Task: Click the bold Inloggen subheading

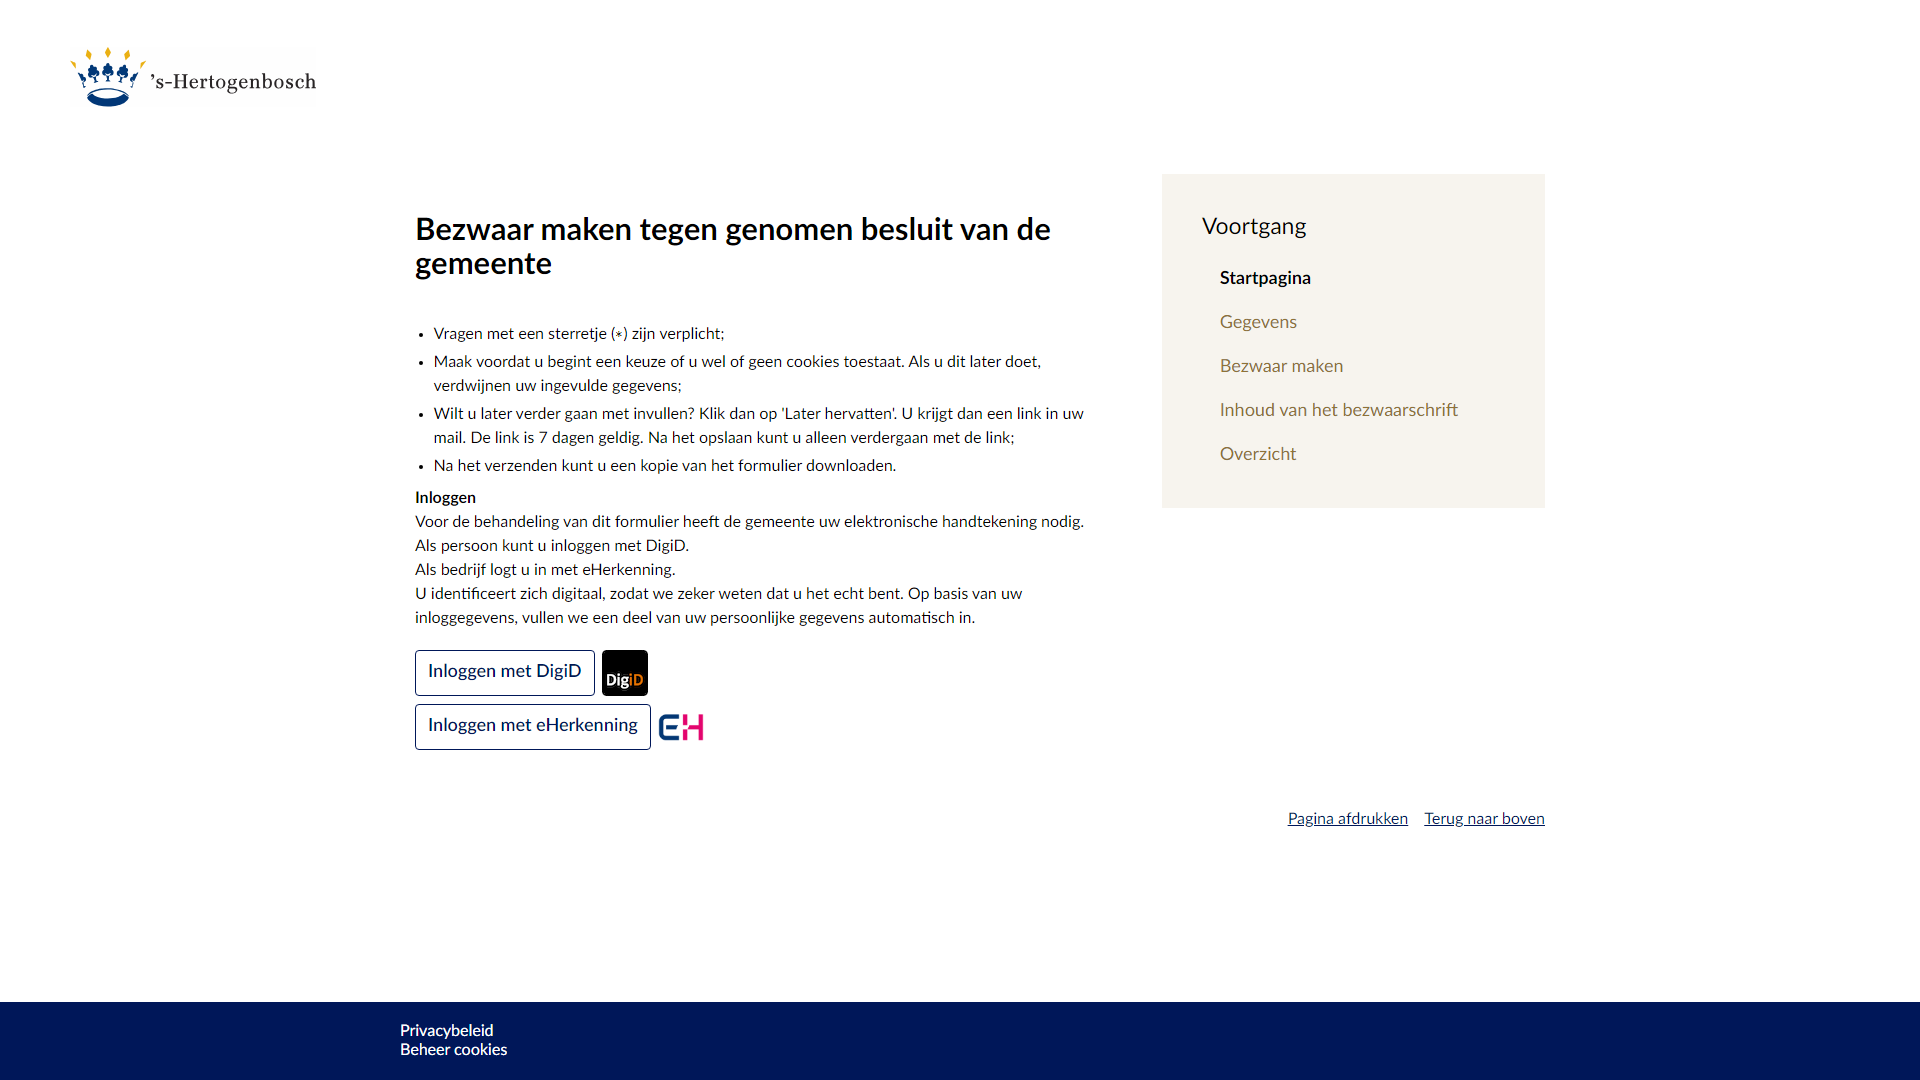Action: click(x=445, y=497)
